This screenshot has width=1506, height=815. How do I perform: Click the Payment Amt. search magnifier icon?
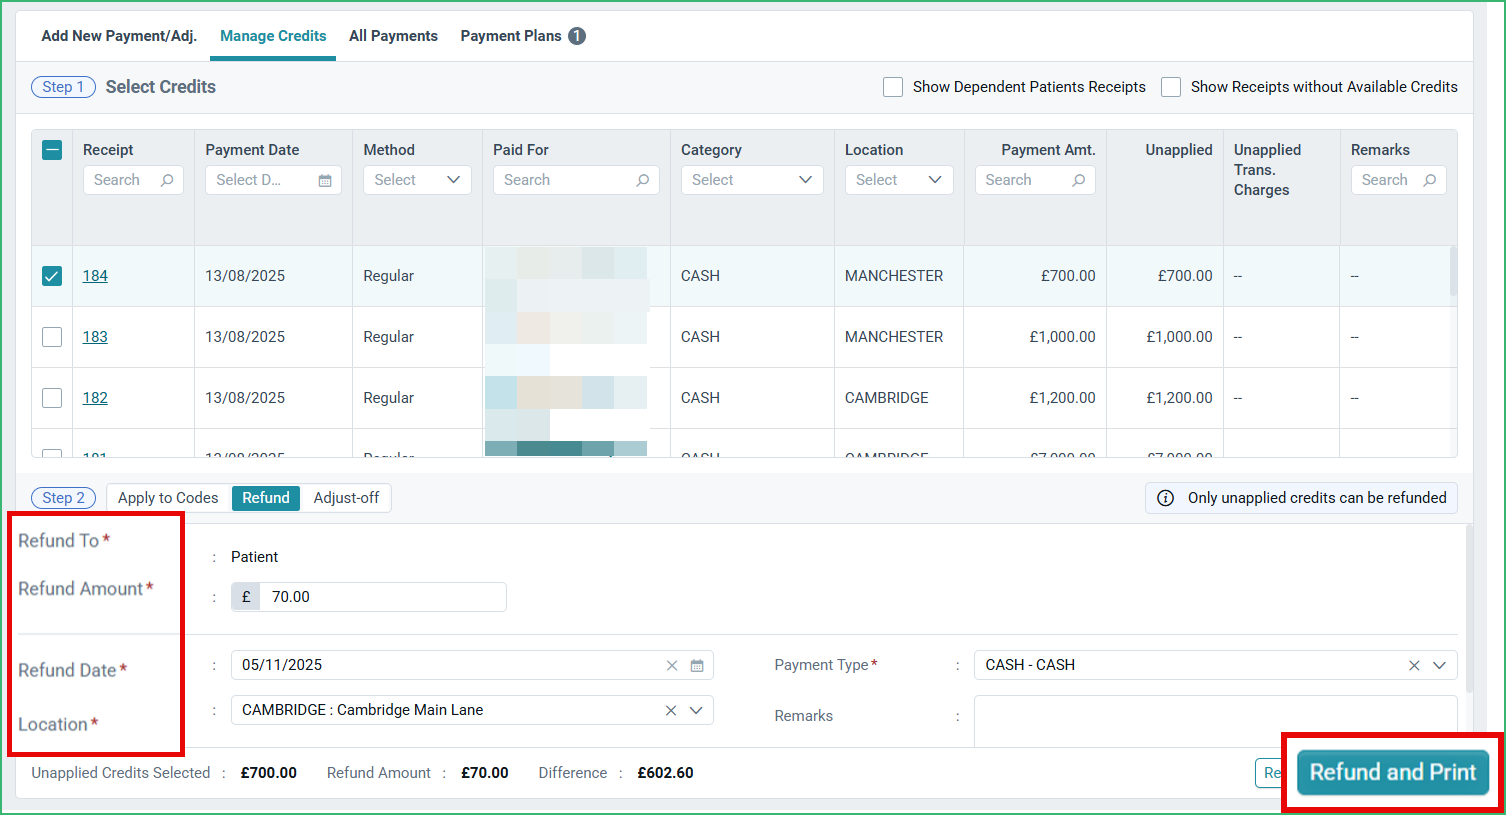click(x=1079, y=180)
